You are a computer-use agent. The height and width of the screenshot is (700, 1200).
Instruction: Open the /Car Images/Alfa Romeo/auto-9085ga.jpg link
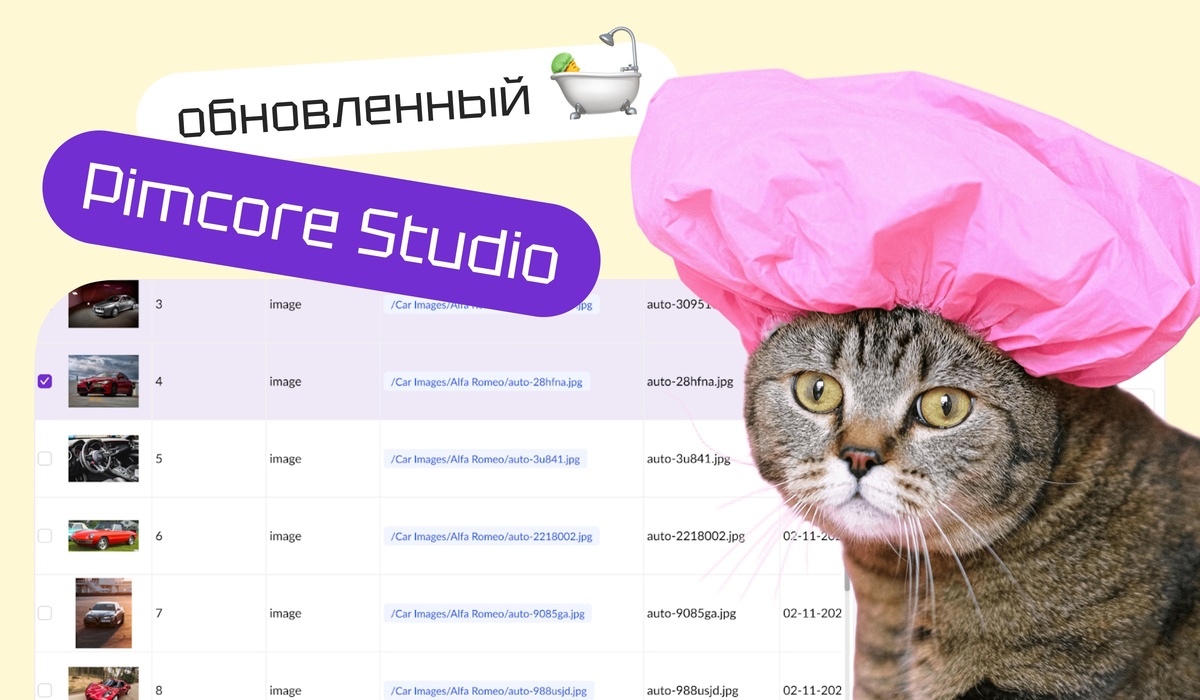point(488,613)
